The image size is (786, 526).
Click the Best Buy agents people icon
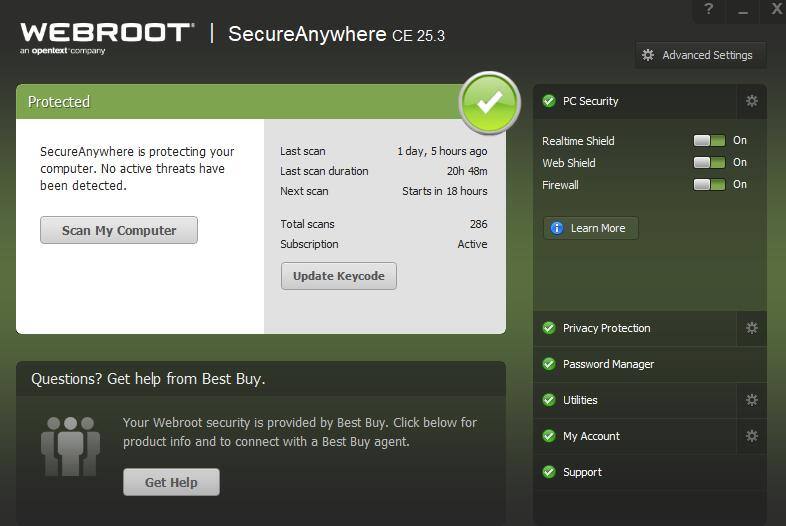tap(70, 446)
